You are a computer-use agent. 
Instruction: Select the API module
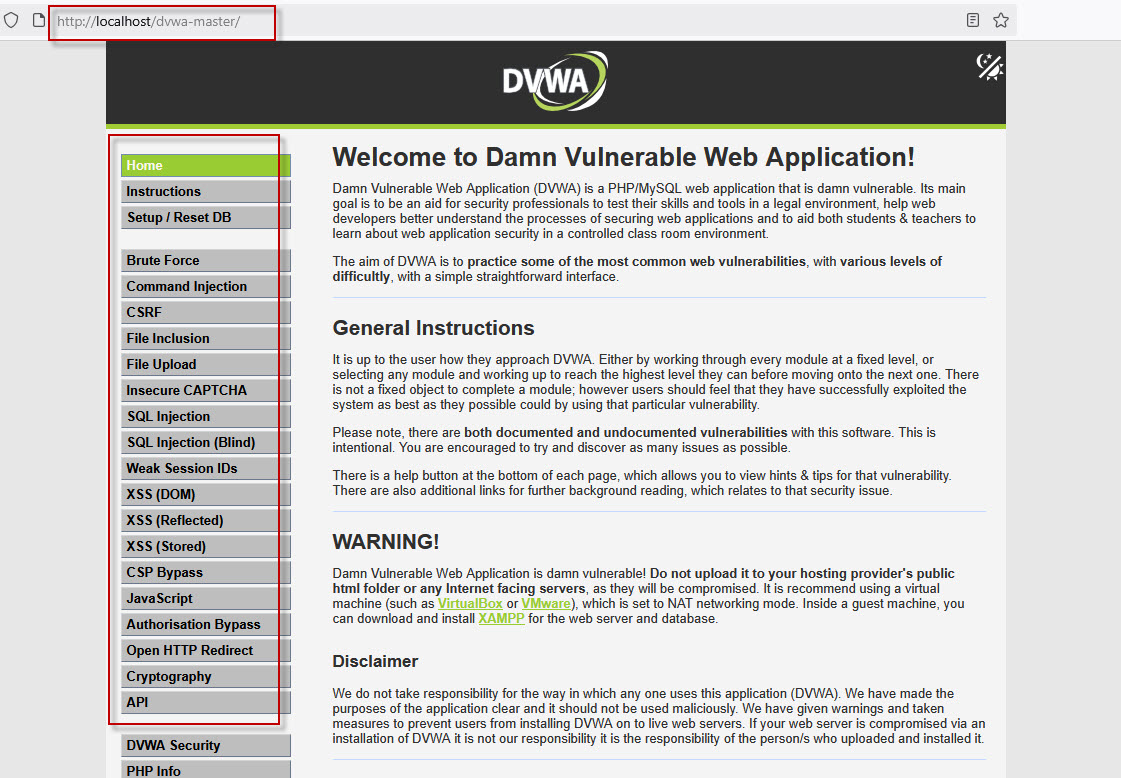tap(206, 702)
